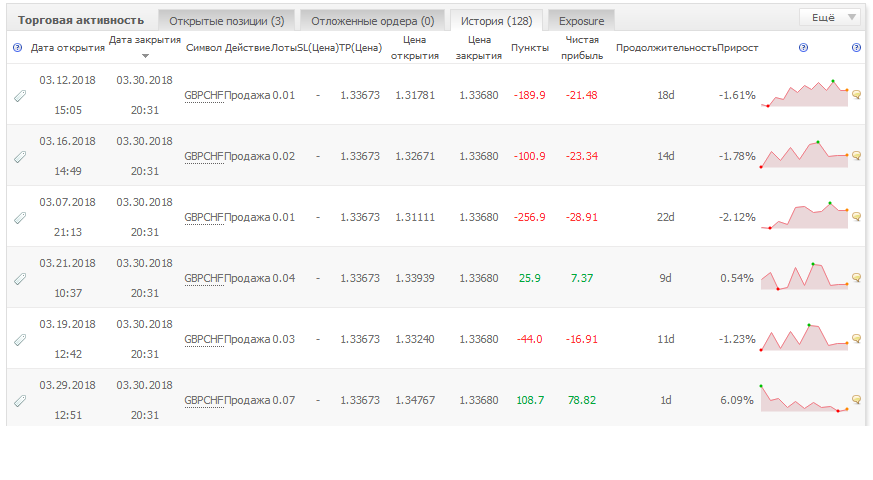Viewport: 873px width, 480px height.
Task: Sort by Продолжительность column header
Action: pos(666,48)
